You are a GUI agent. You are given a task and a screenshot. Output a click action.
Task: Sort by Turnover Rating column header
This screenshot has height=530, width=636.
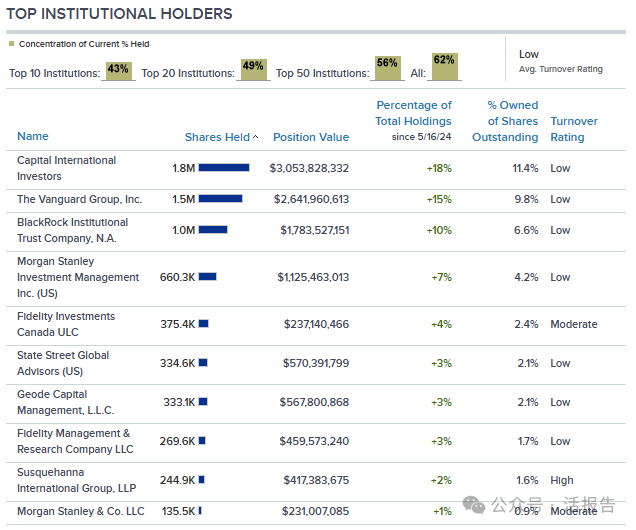[x=574, y=129]
